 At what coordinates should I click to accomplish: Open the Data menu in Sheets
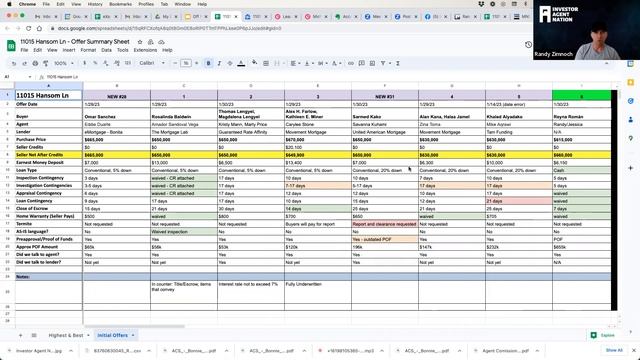point(106,50)
